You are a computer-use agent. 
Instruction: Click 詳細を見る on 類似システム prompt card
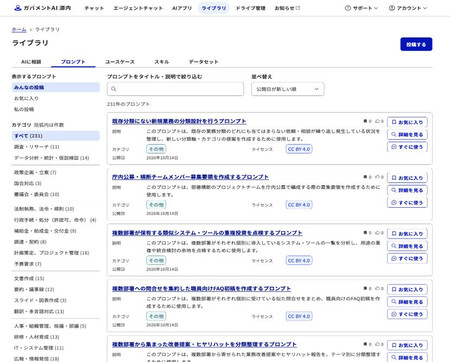pyautogui.click(x=407, y=246)
